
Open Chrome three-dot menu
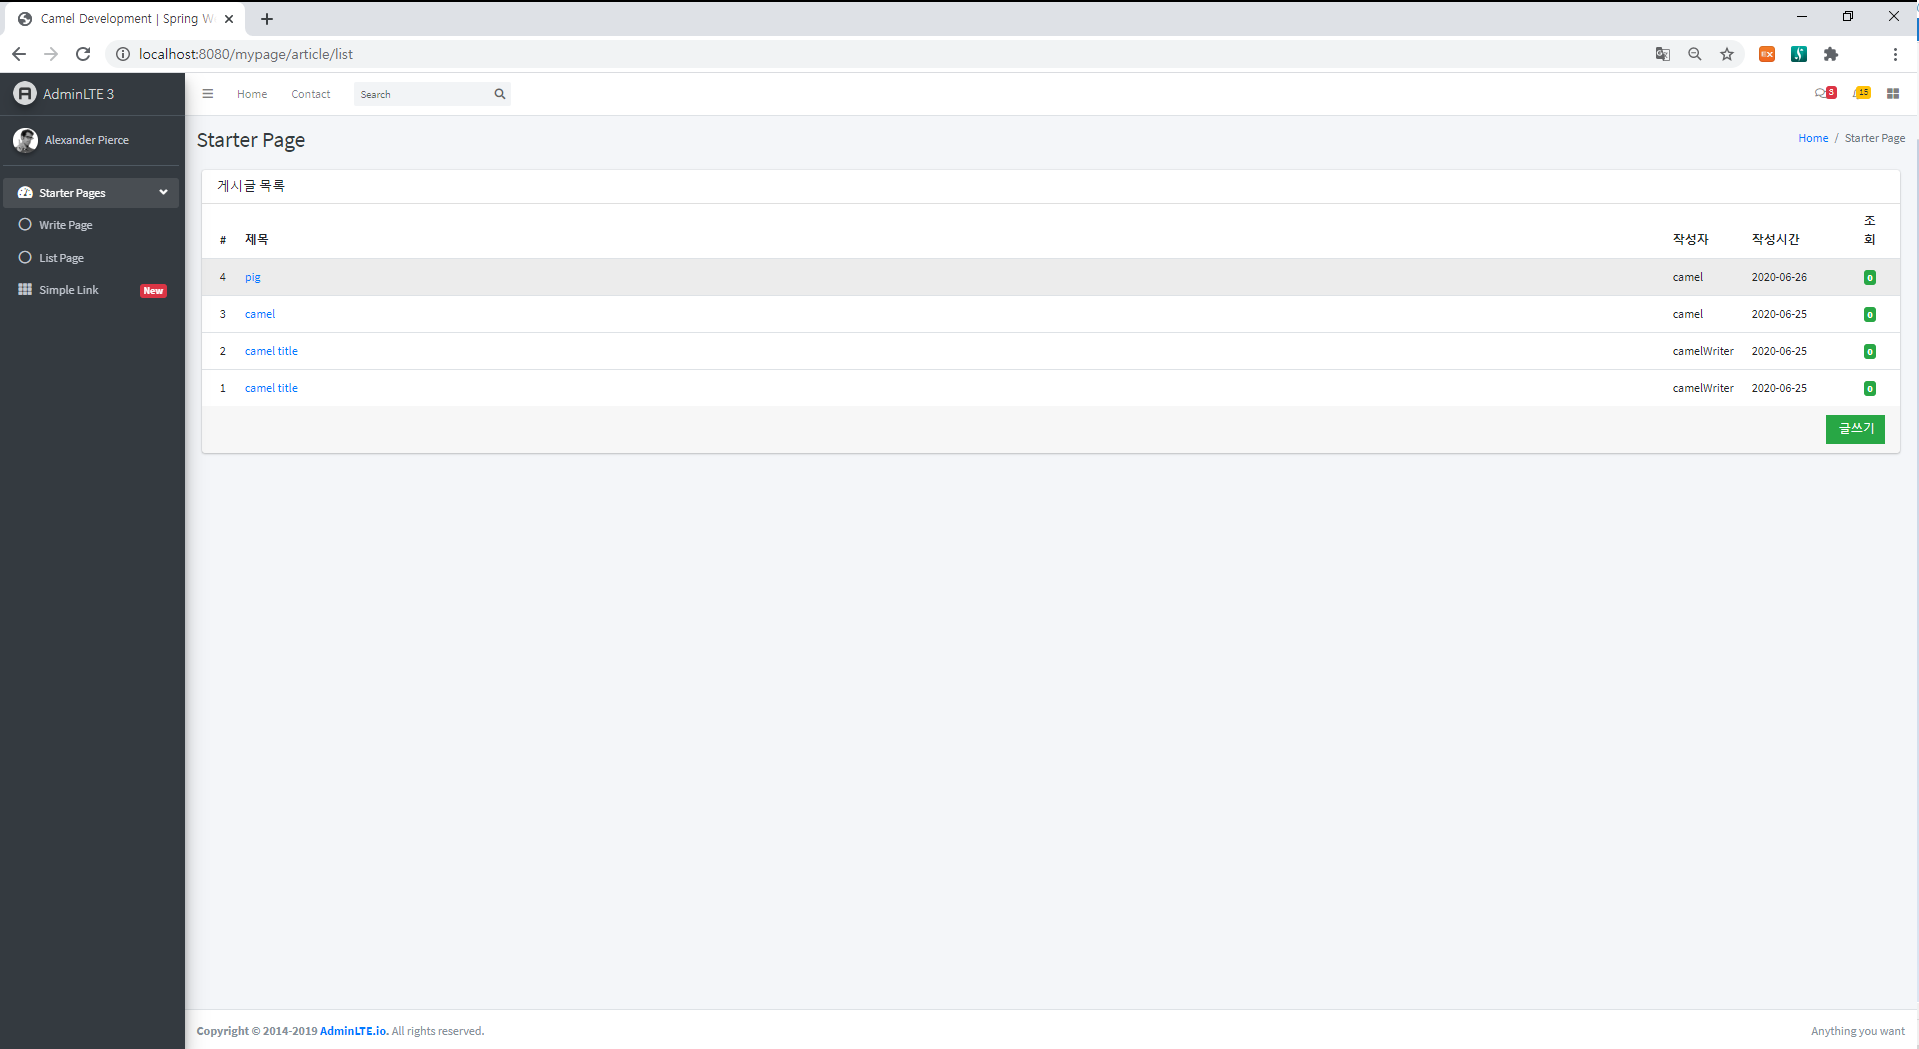point(1895,54)
